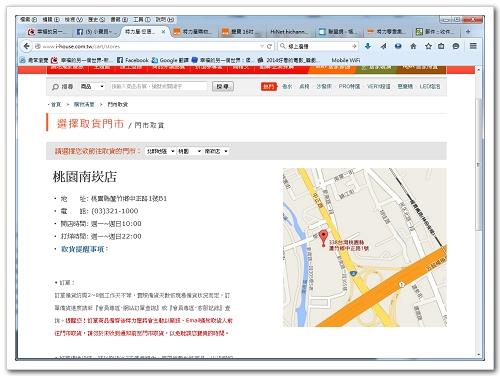Open the LED燈泡 link
This screenshot has height=376, width=500.
coord(430,86)
